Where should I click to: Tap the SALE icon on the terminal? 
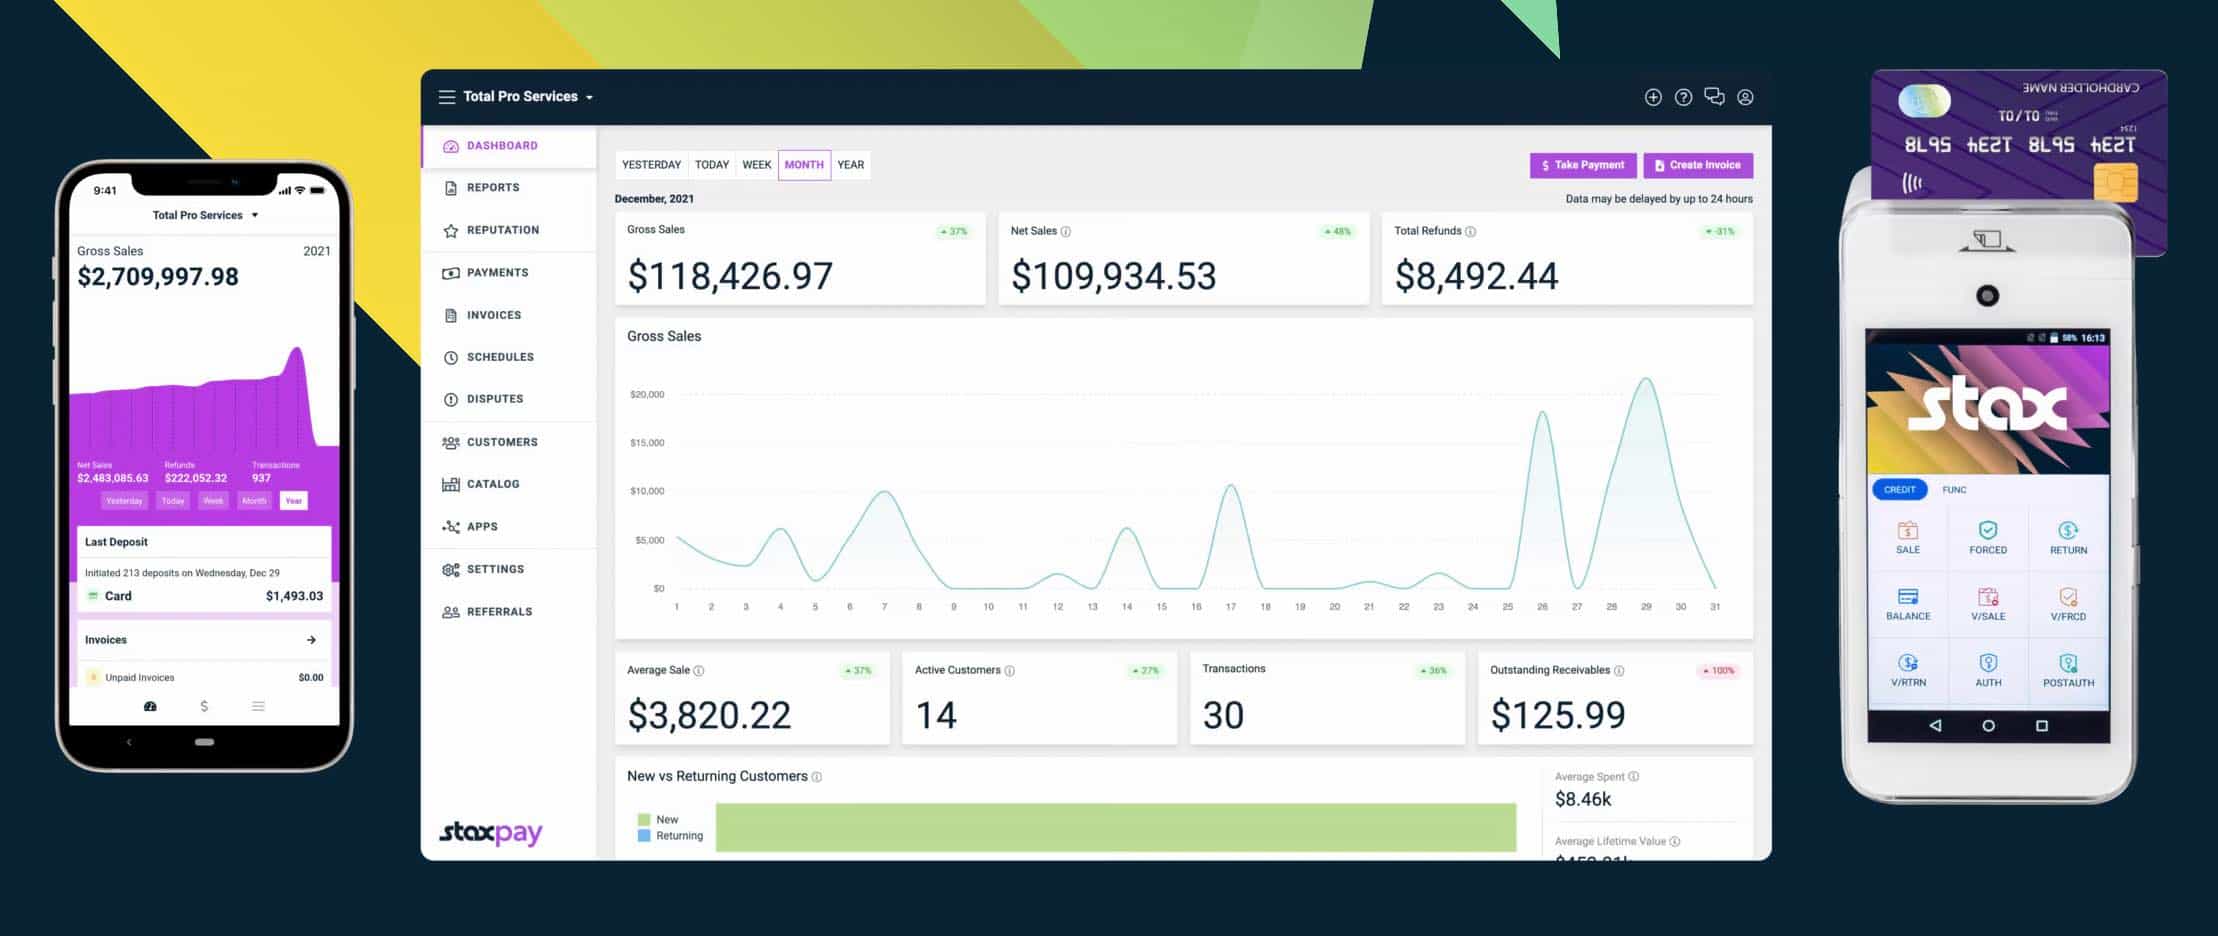pos(1907,537)
